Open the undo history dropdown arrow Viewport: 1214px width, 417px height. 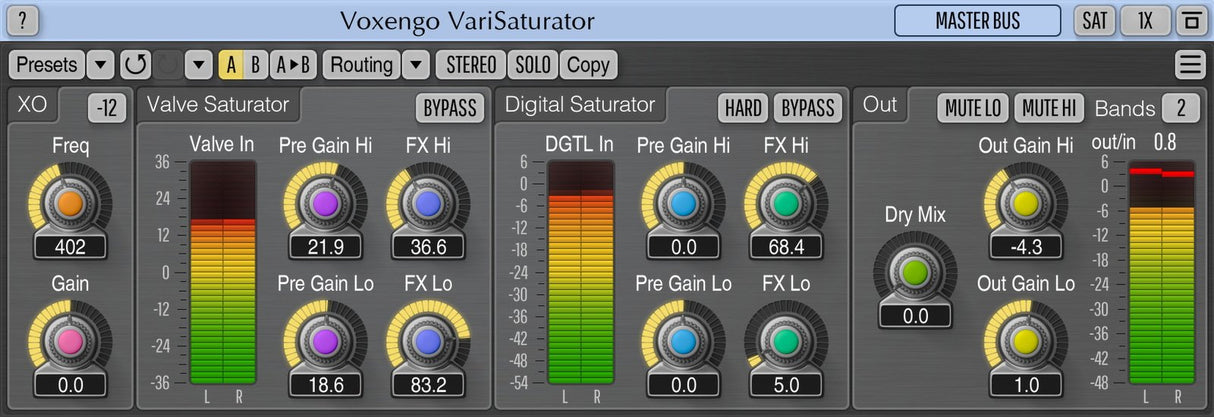(x=199, y=65)
